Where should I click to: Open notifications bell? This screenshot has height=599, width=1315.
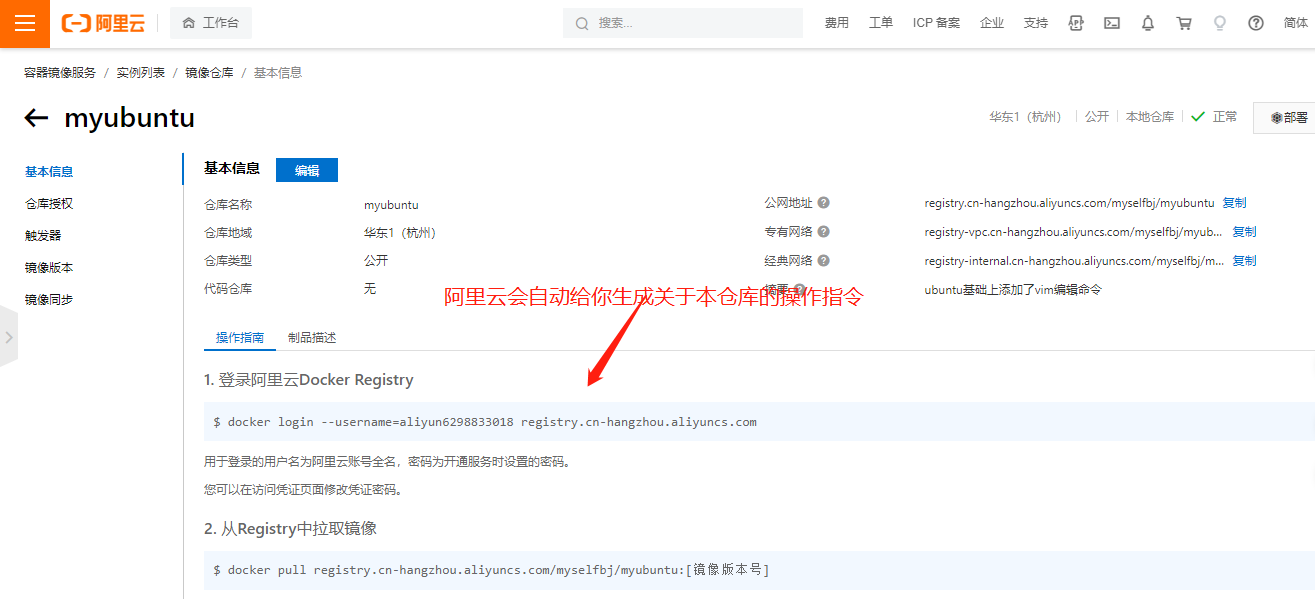point(1148,23)
